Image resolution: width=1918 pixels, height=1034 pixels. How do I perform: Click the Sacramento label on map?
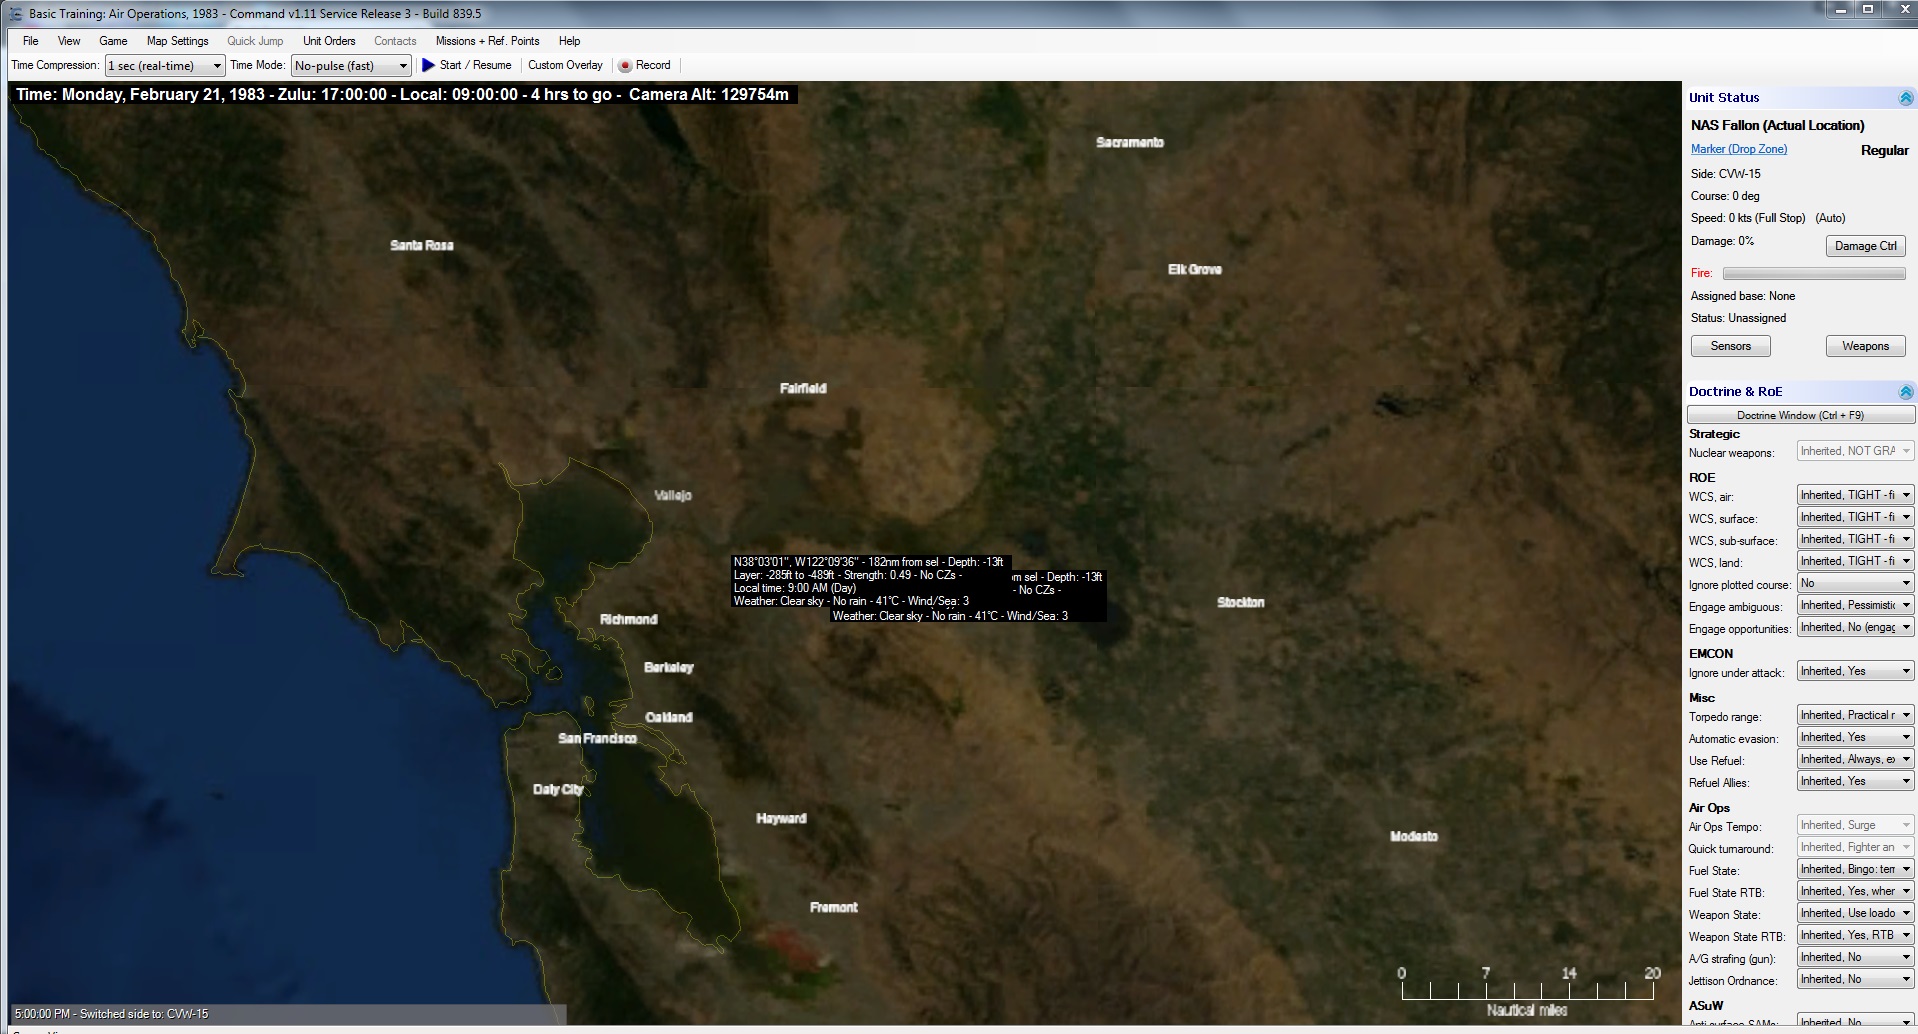click(1130, 142)
